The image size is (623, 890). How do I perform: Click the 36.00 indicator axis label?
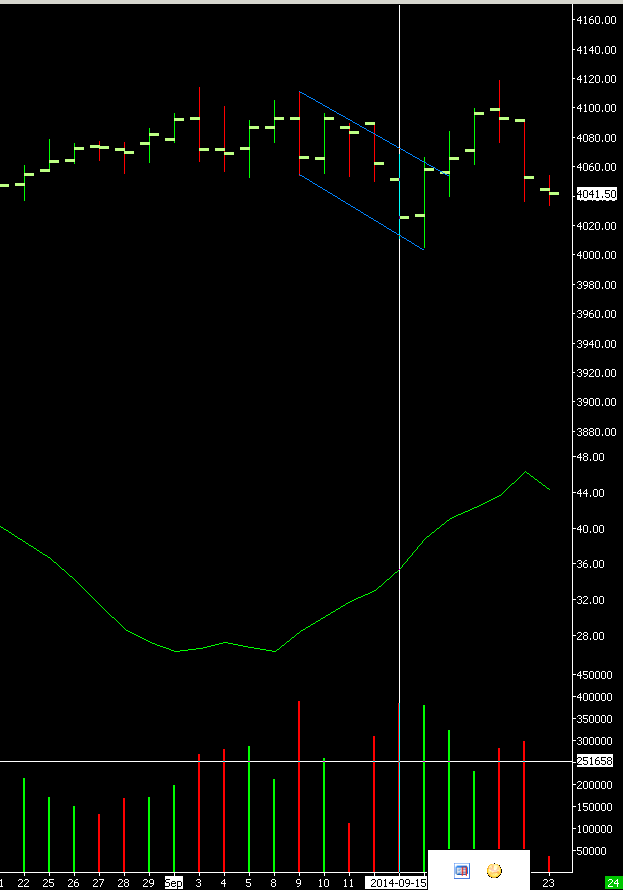tap(591, 564)
